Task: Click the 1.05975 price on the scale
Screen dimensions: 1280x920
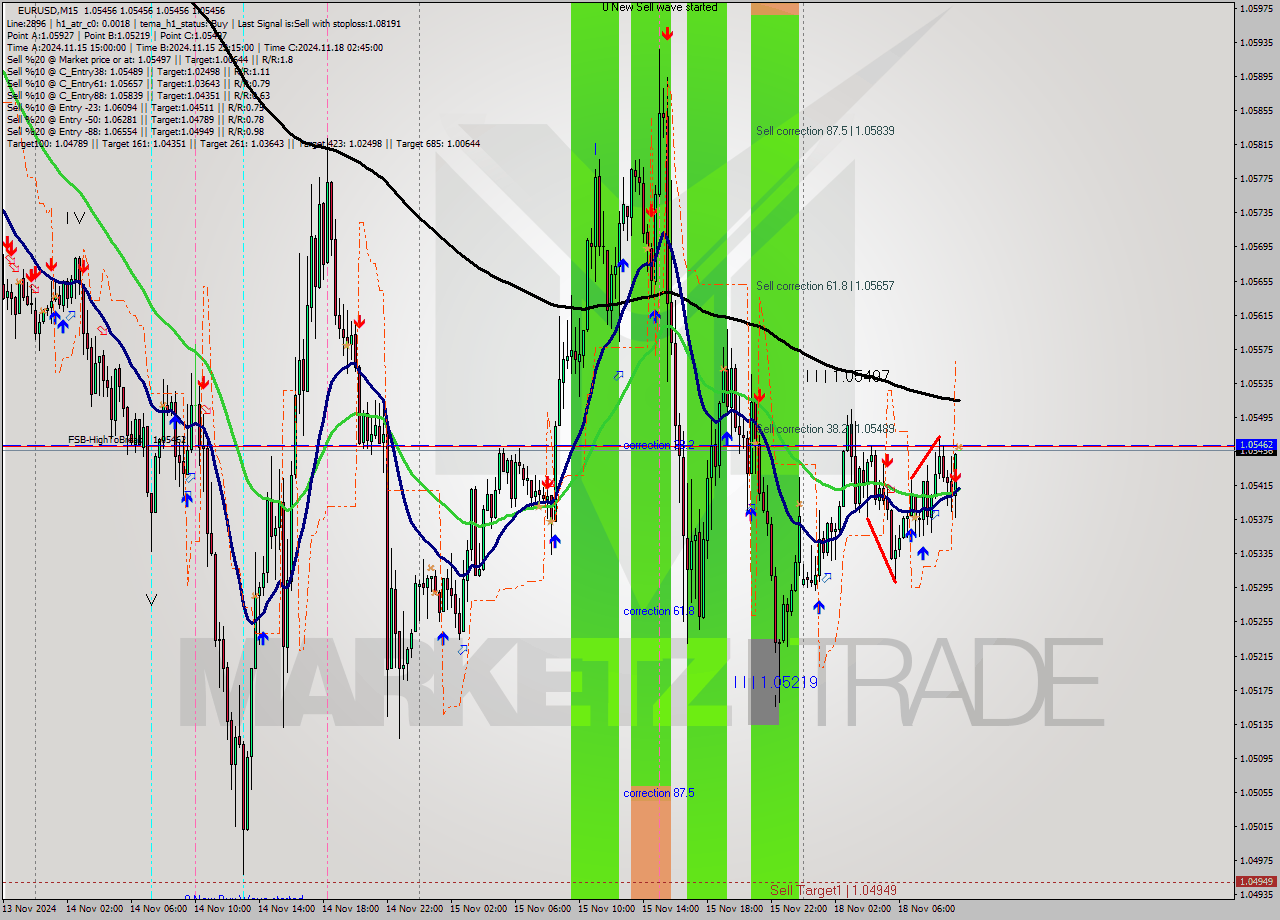Action: point(1256,8)
